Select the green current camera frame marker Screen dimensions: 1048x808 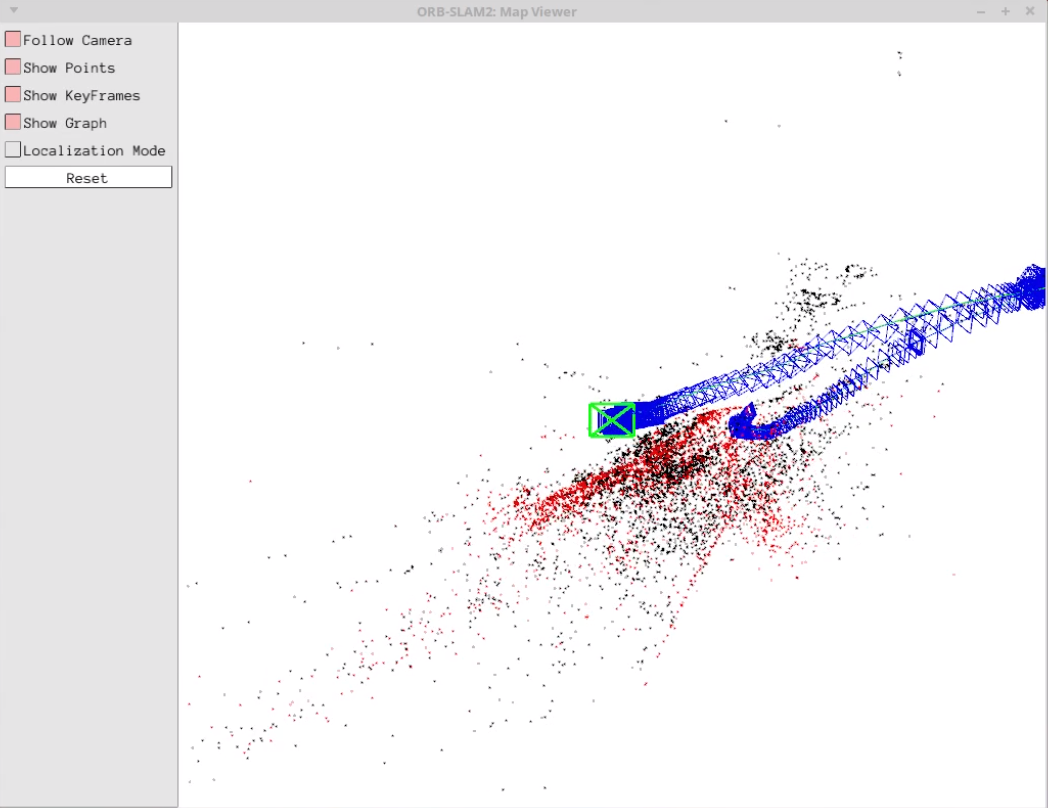(612, 420)
